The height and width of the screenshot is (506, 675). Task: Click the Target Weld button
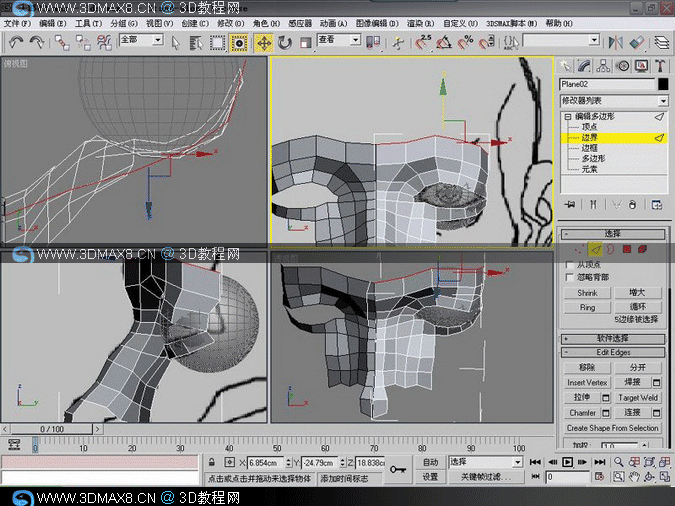(638, 397)
